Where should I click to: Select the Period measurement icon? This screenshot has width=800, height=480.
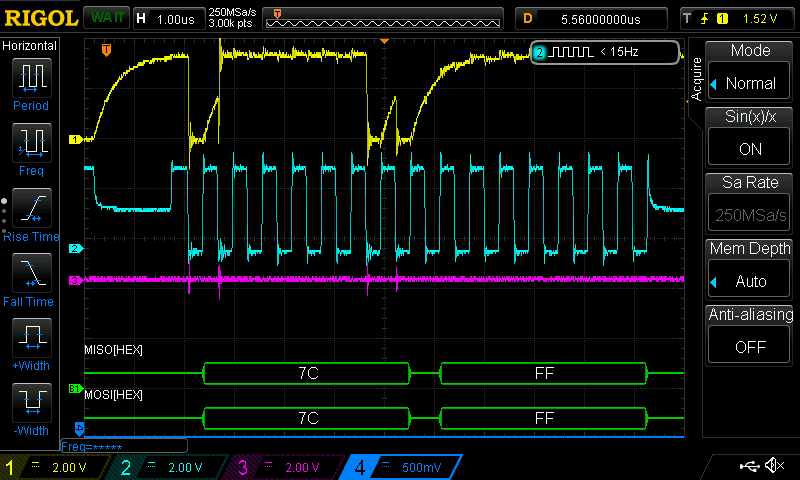[32, 78]
